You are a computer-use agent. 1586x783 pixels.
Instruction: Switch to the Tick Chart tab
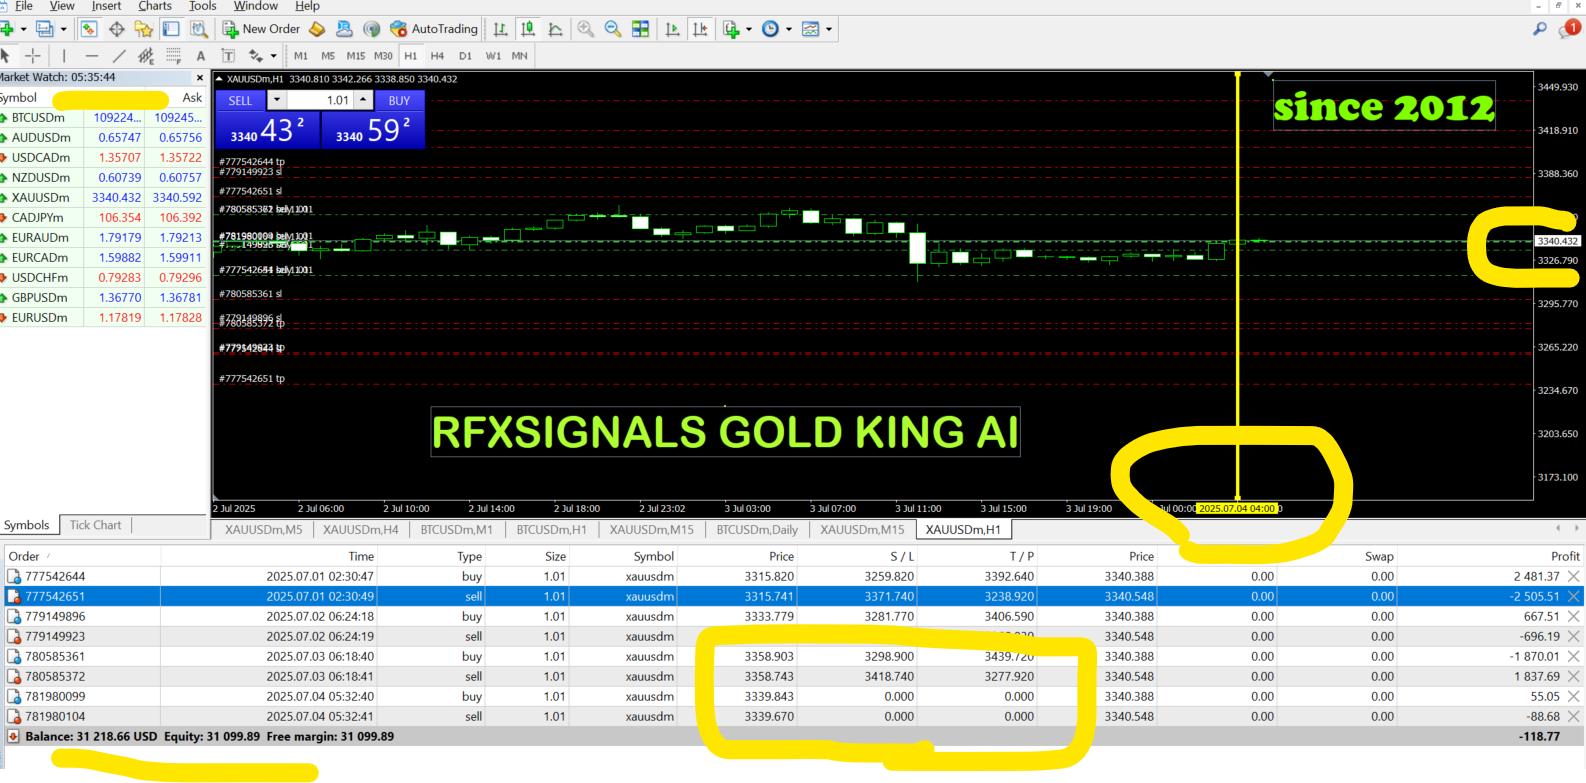click(x=95, y=525)
